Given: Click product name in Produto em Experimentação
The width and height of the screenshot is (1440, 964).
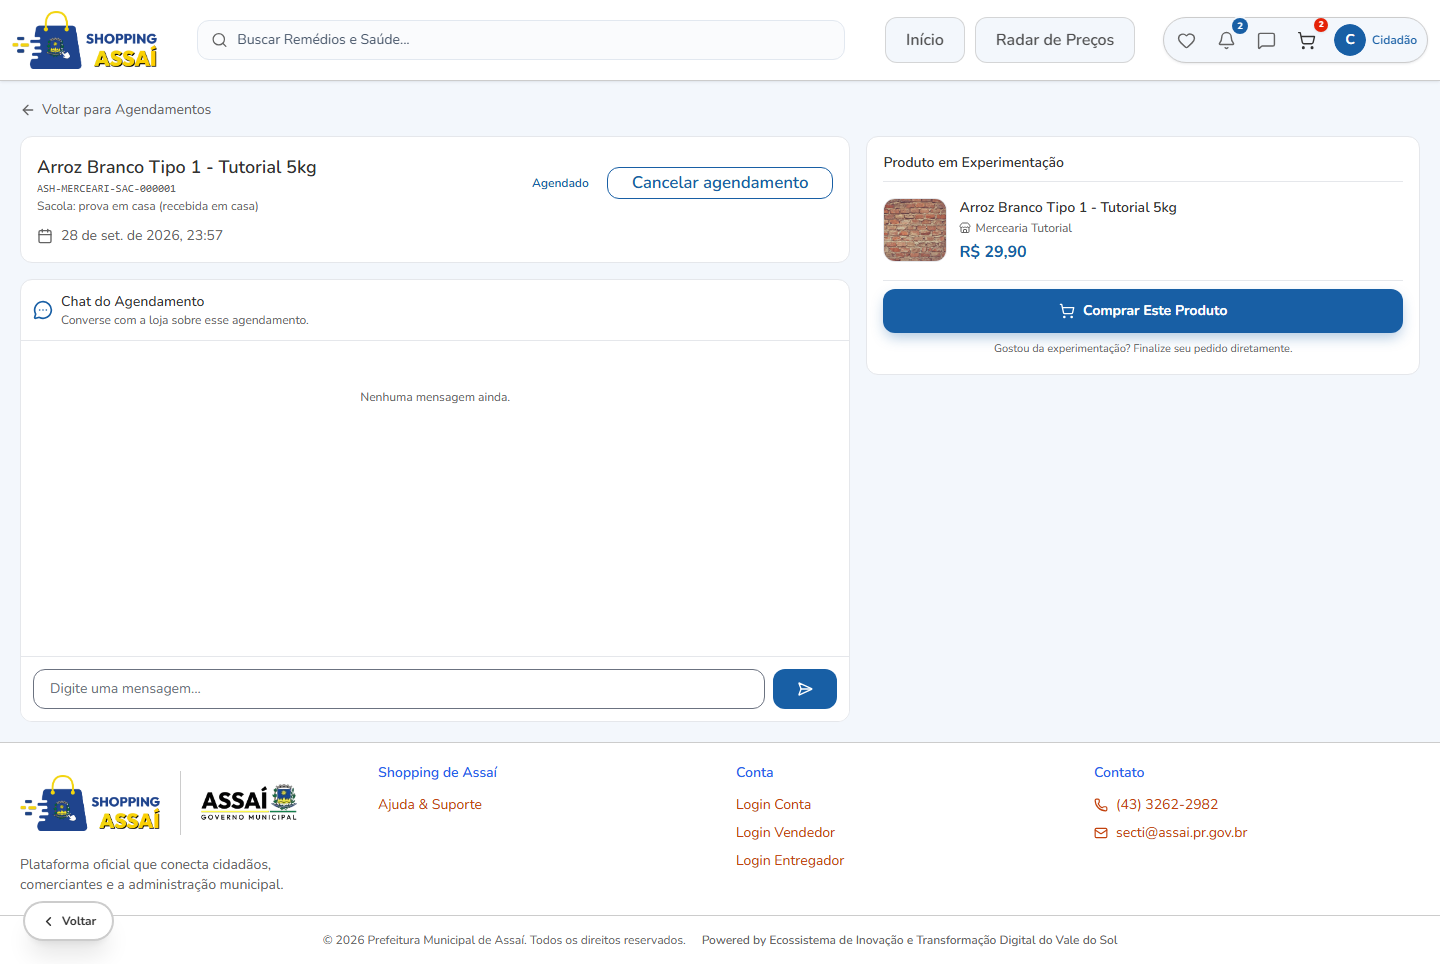Looking at the screenshot, I should 1068,207.
